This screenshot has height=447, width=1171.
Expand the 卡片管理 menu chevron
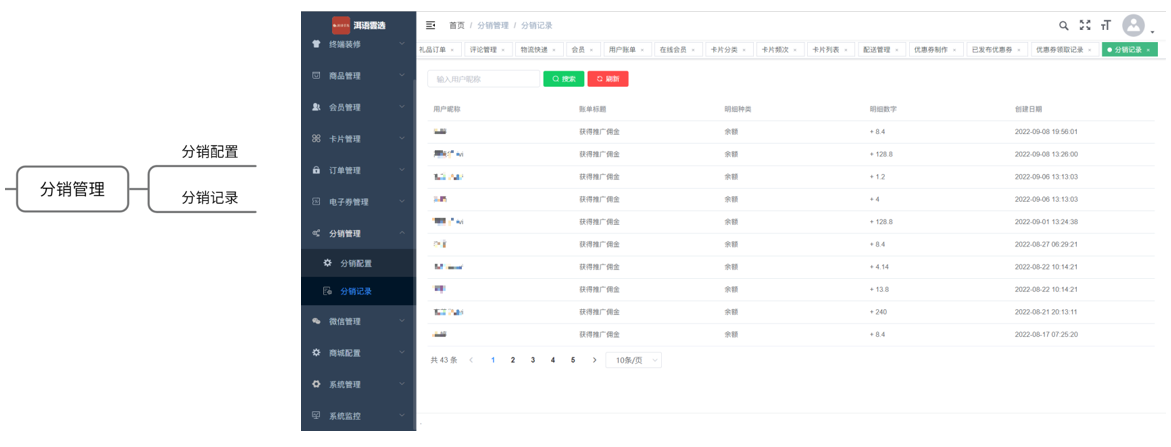402,139
